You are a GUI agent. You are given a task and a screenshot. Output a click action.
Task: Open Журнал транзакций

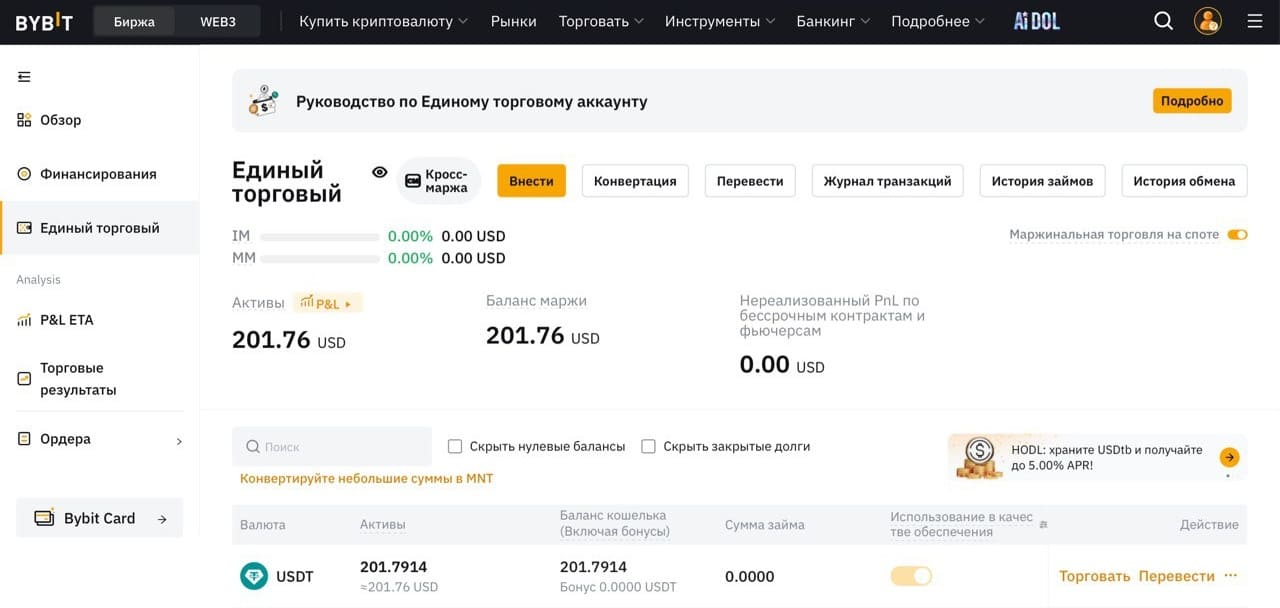point(887,181)
